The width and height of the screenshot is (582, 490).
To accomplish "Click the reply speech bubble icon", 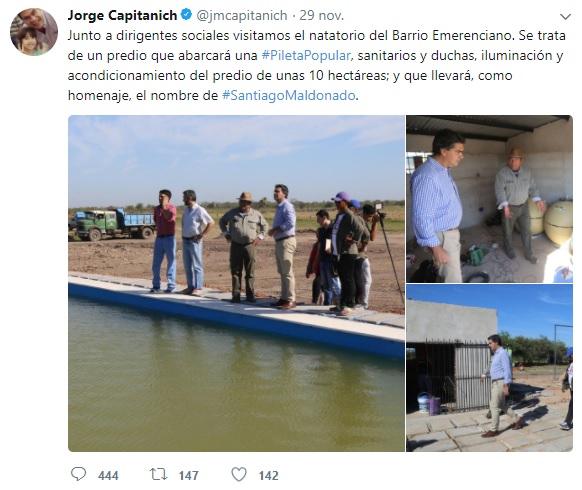I will coord(78,474).
